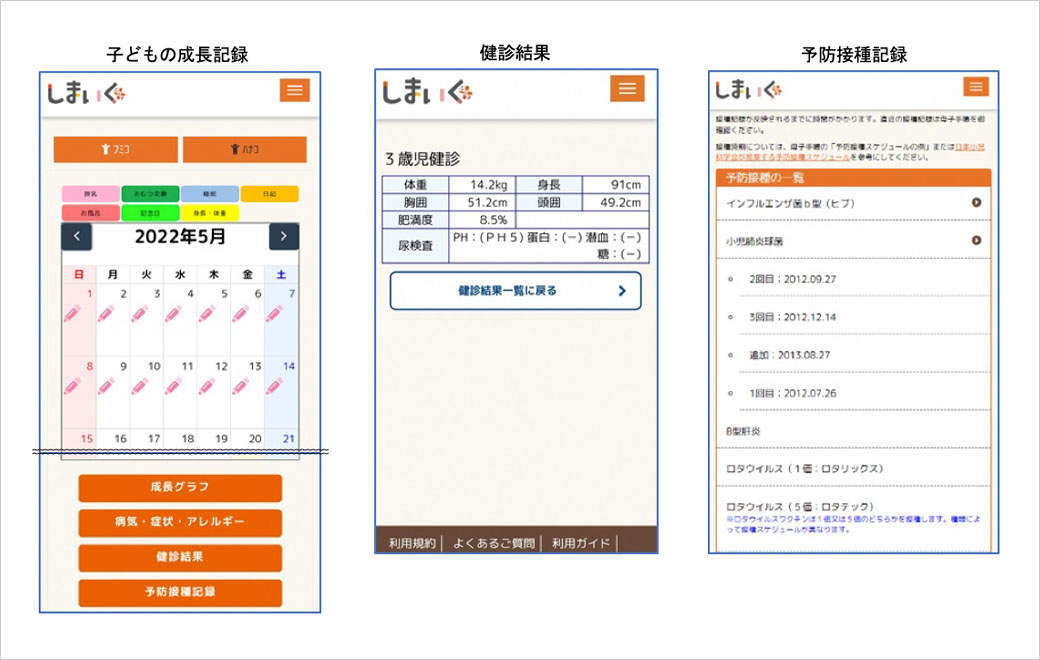
Task: Open hamburger menu in 予防接種記録 screen
Action: (x=976, y=86)
